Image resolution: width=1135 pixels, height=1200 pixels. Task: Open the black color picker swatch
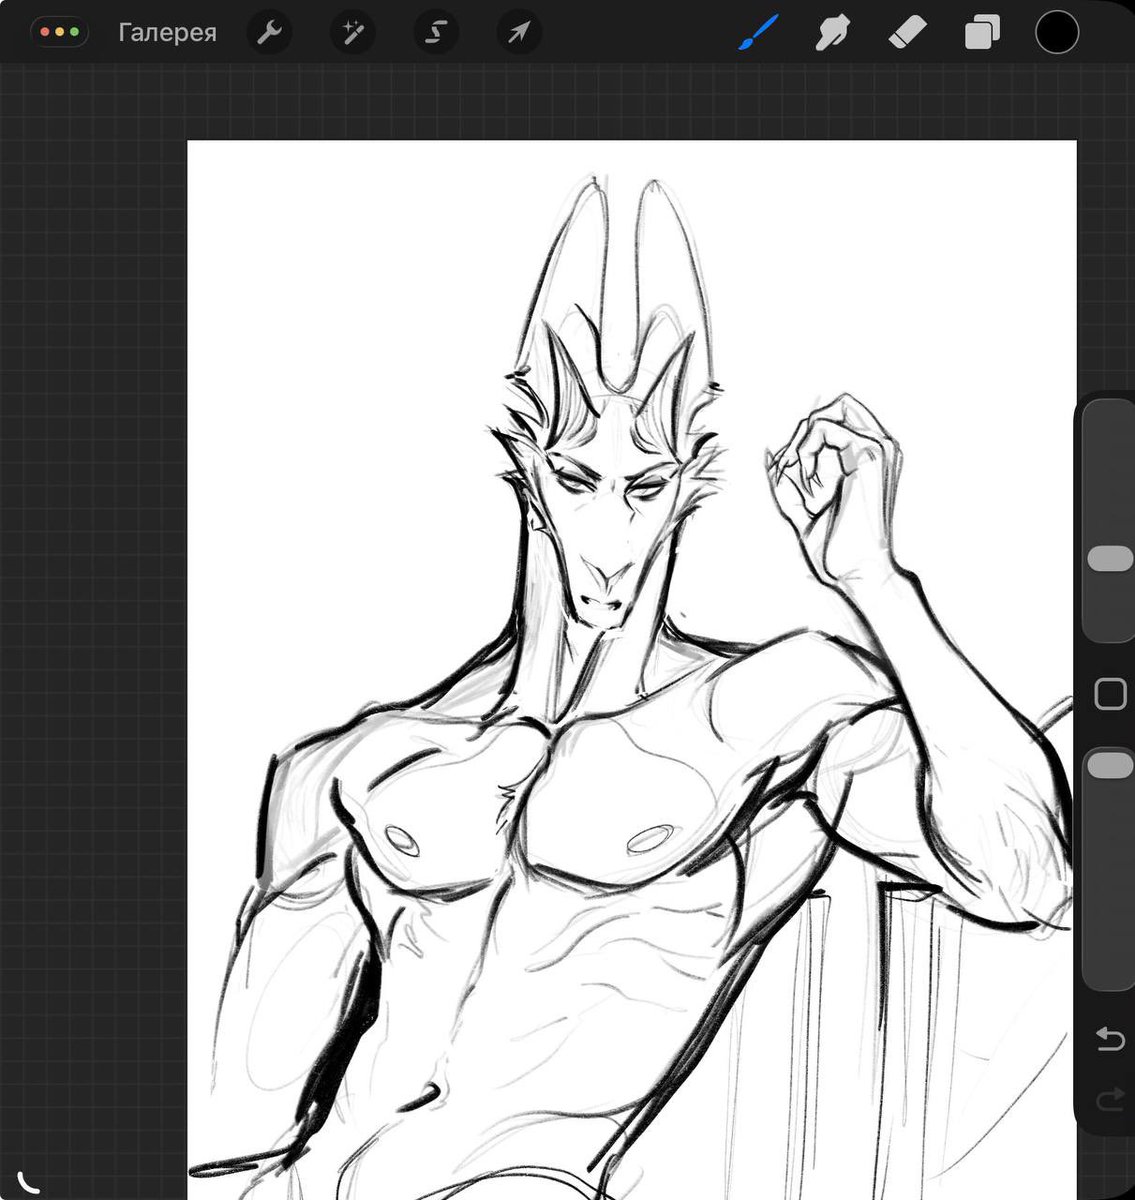click(1057, 32)
